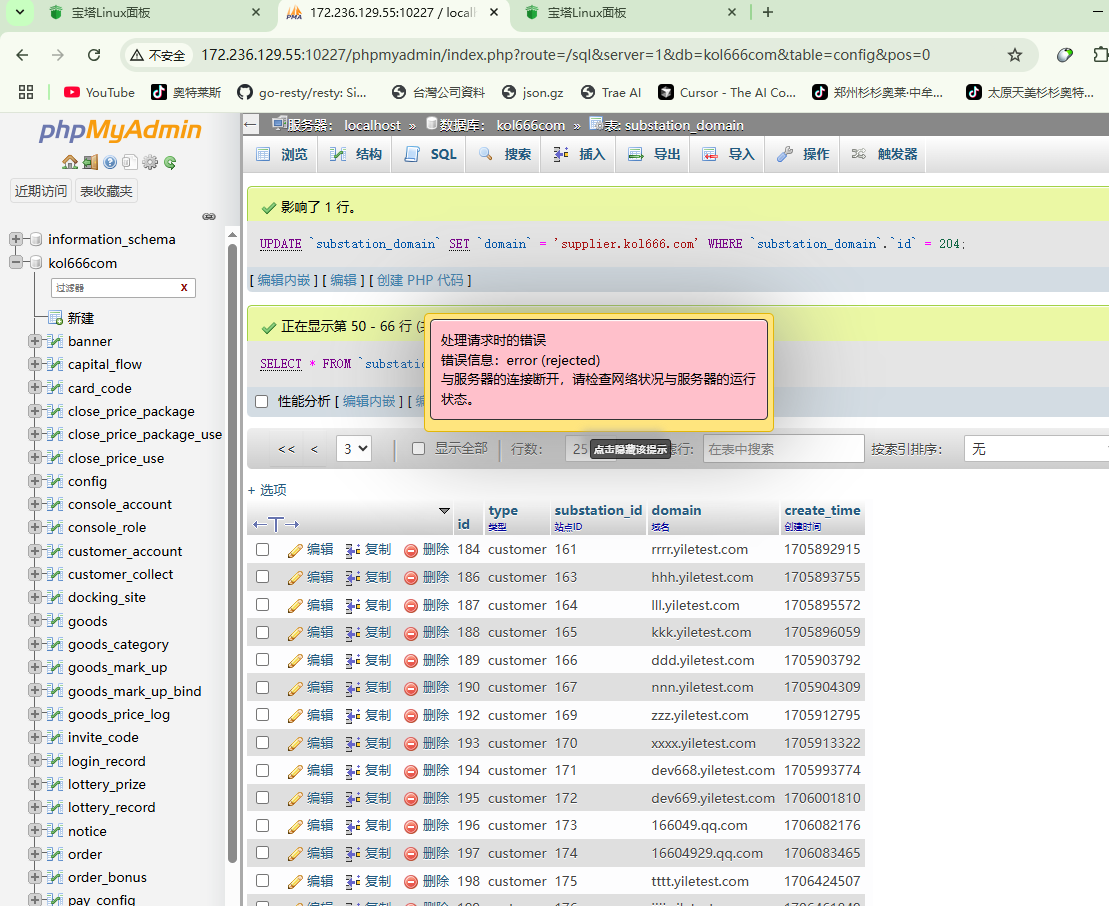Click red delete icon for row 190

(x=411, y=688)
